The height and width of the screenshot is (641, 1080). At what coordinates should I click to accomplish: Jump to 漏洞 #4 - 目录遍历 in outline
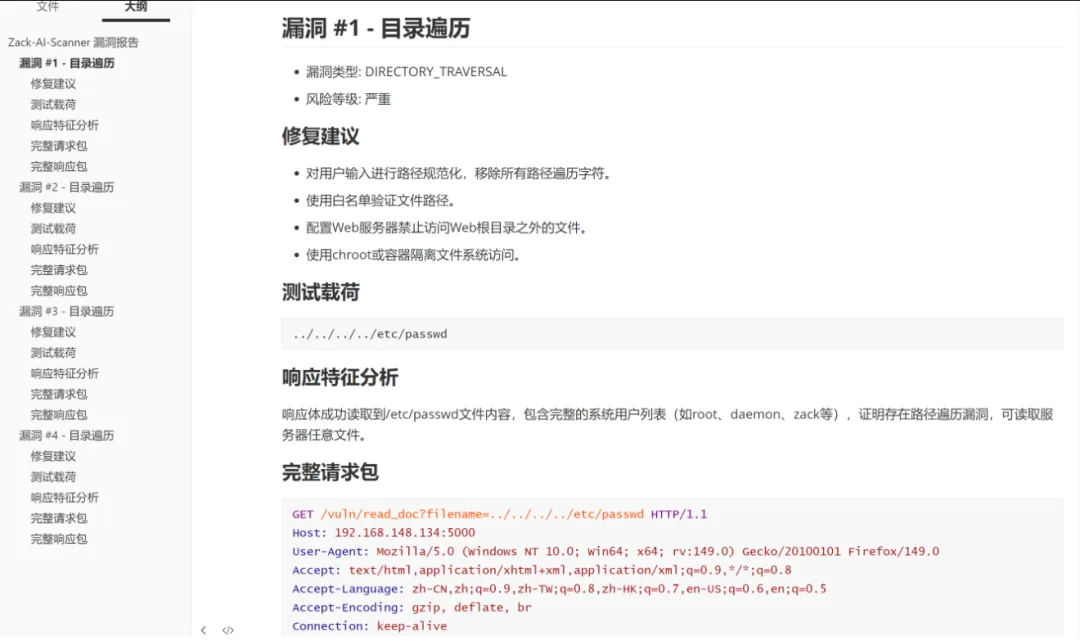point(67,435)
